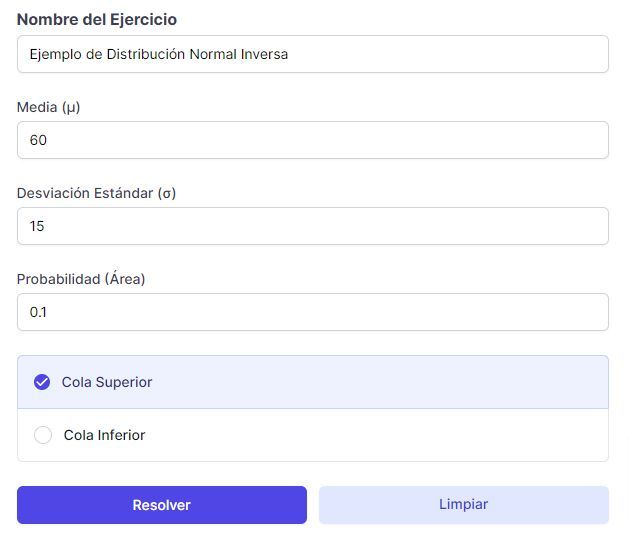Image resolution: width=630 pixels, height=542 pixels.
Task: Click the 'Media (μ)' field label
Action: [49, 107]
